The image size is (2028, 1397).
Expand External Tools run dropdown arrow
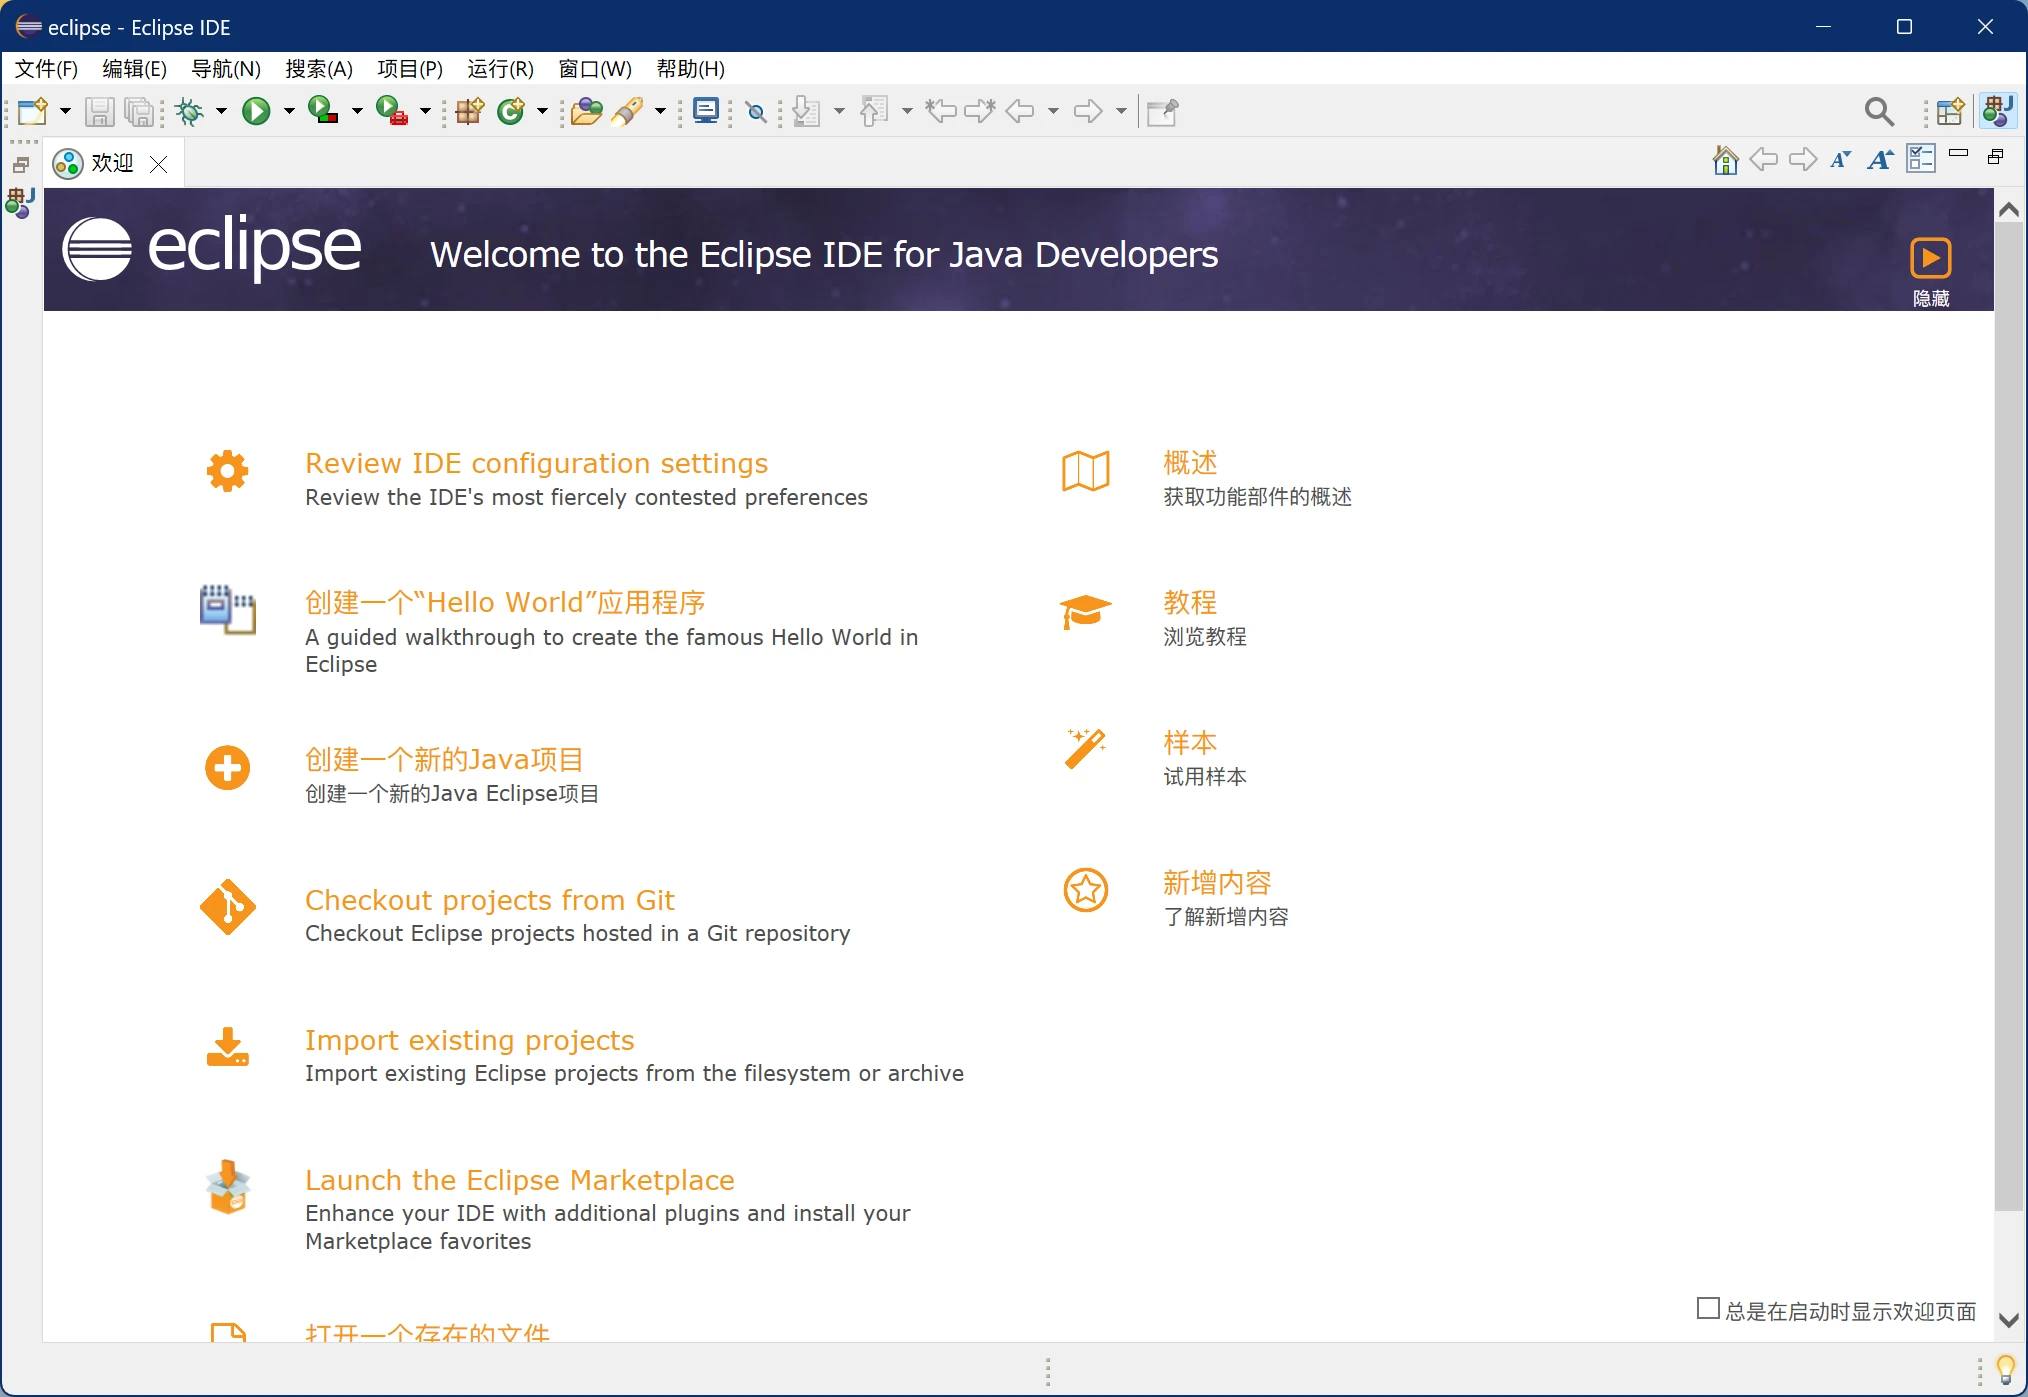click(425, 111)
